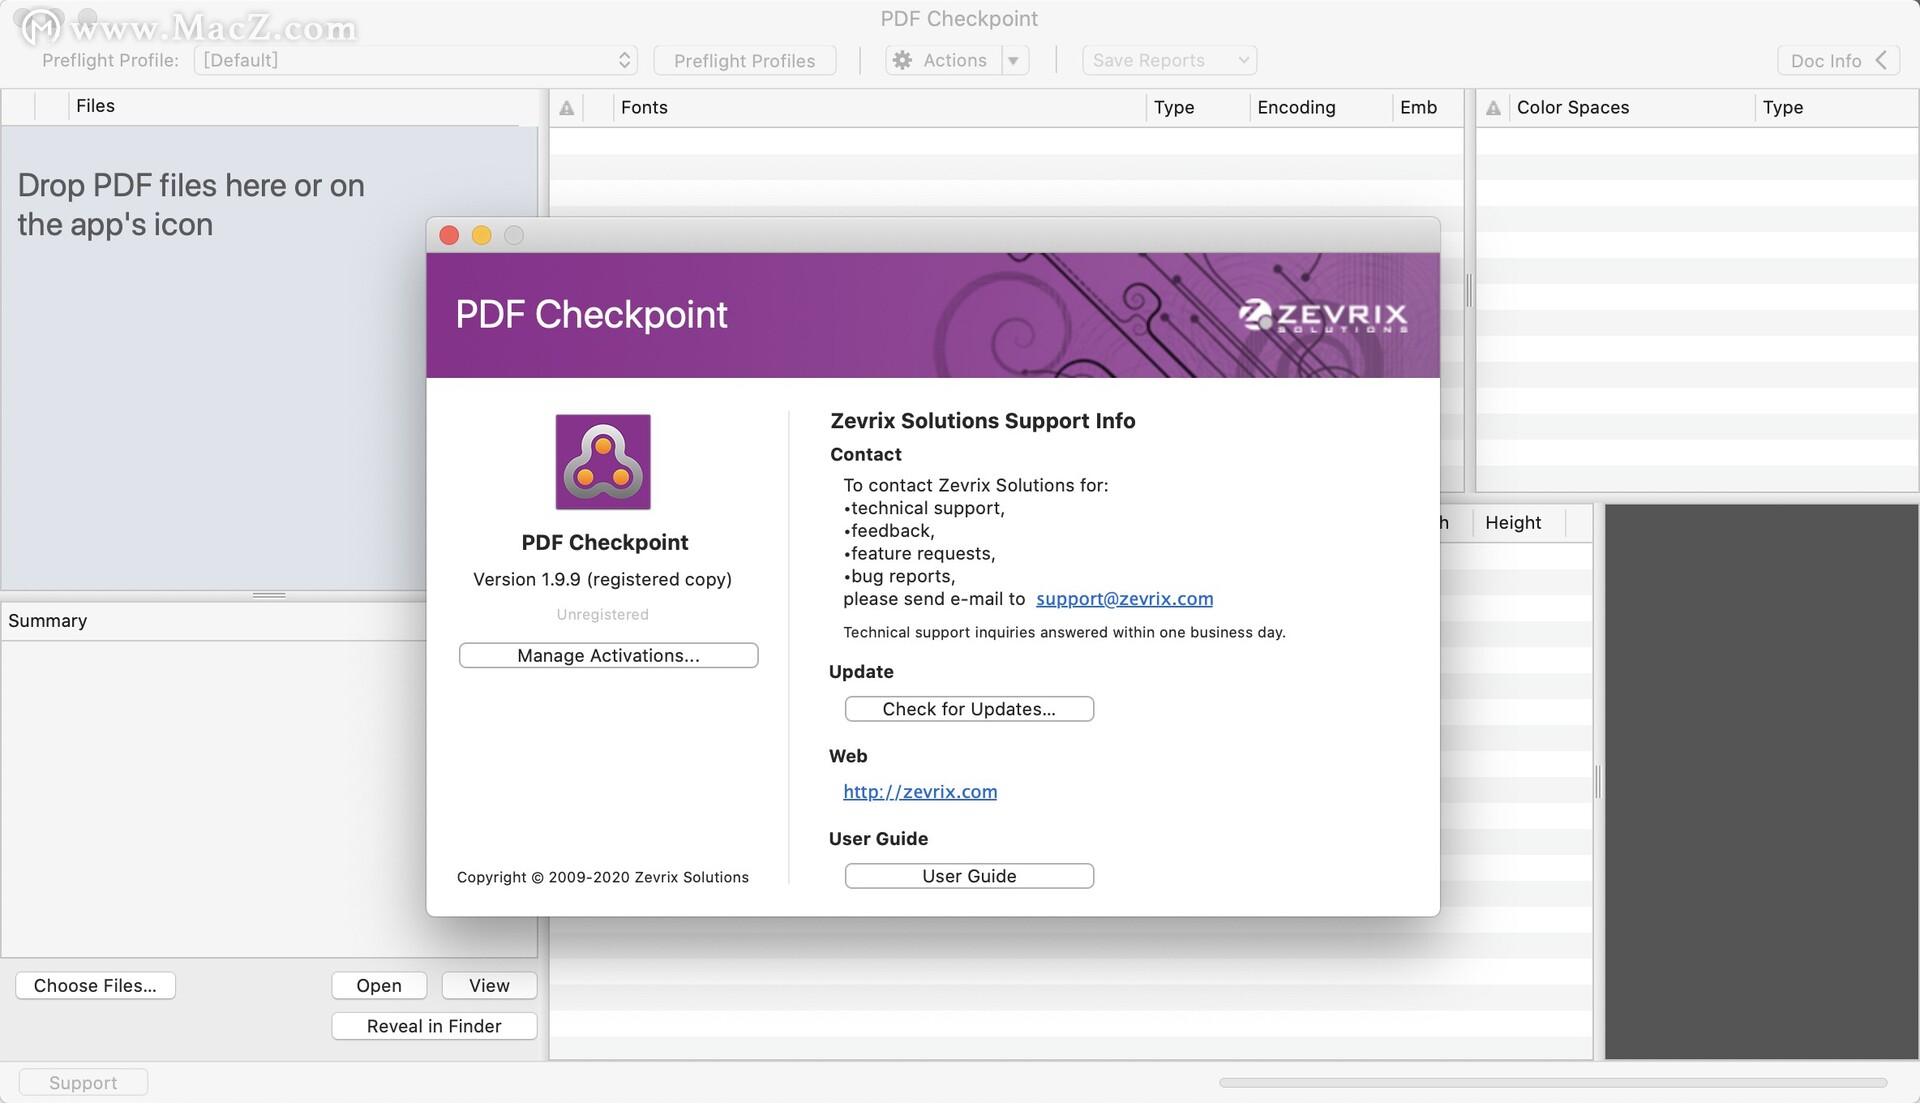Visit http://zevrix.com website link
This screenshot has width=1920, height=1103.
[x=919, y=790]
